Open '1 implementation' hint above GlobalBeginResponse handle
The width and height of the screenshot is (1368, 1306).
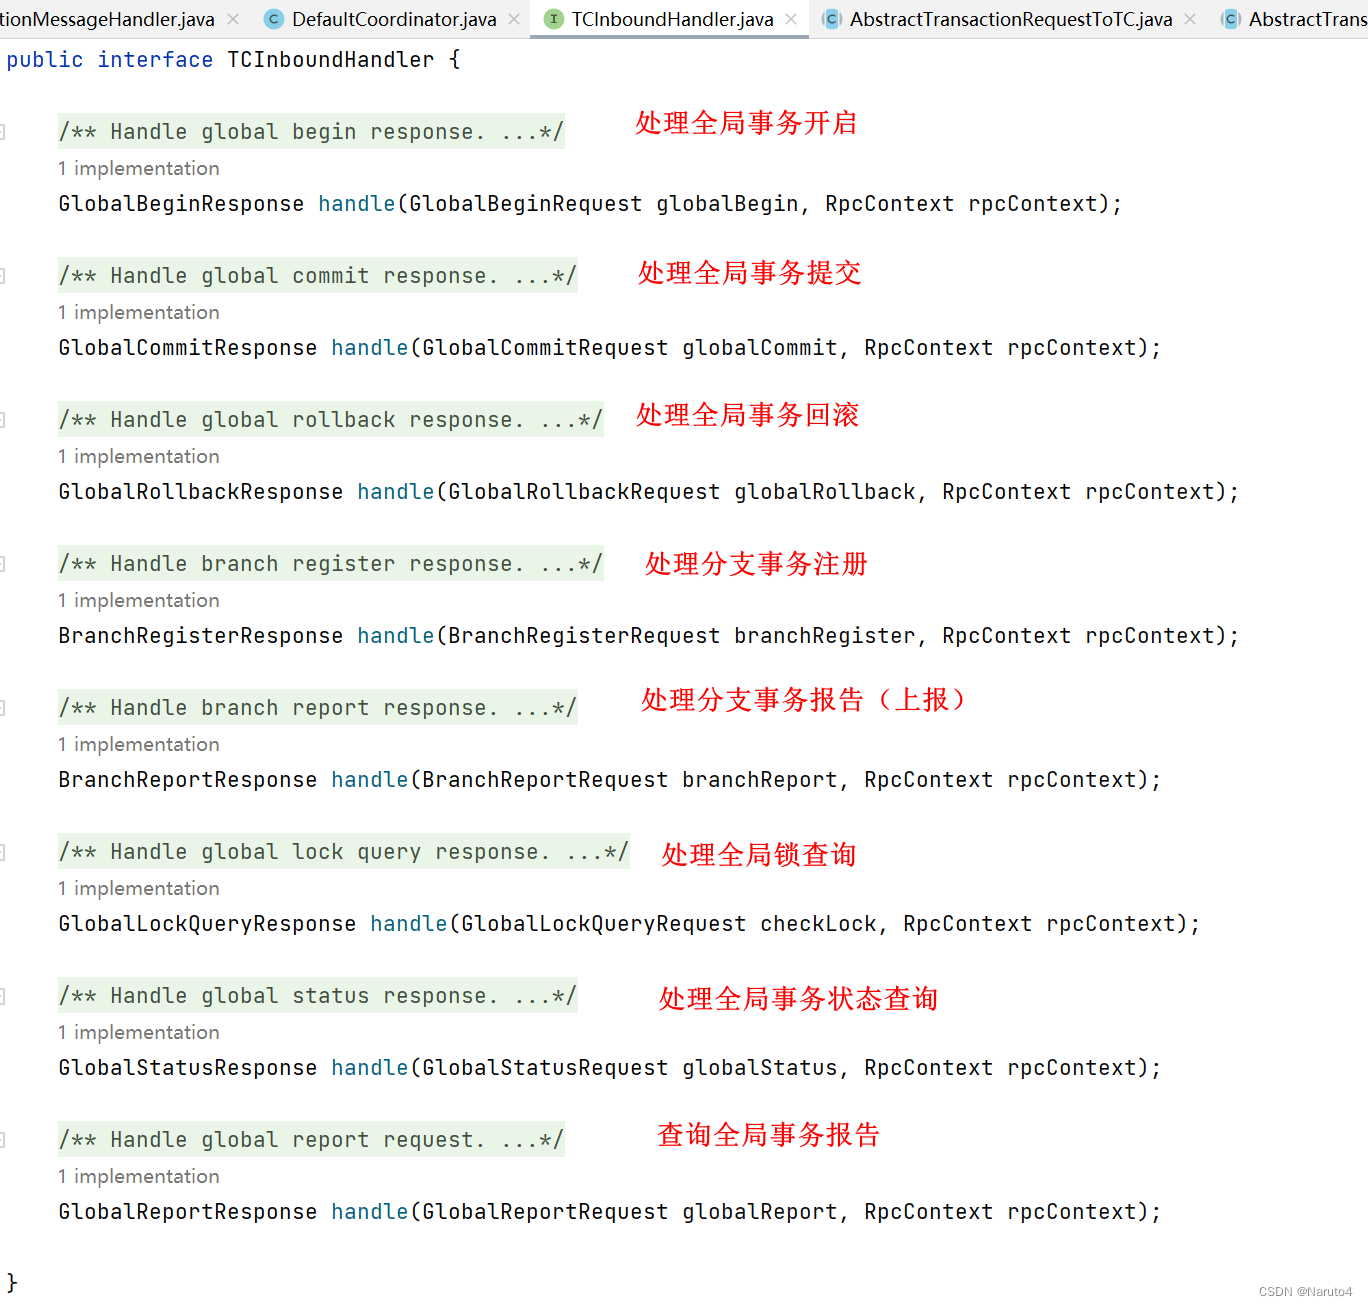(x=138, y=168)
